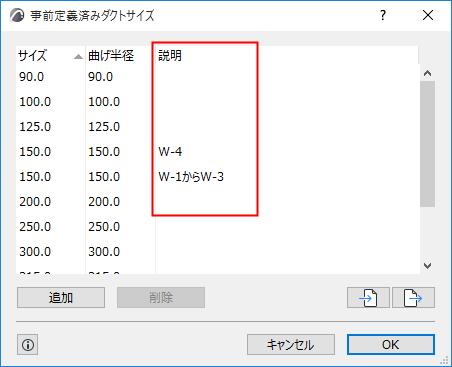Select the 250.0 size cell

pyautogui.click(x=35, y=227)
